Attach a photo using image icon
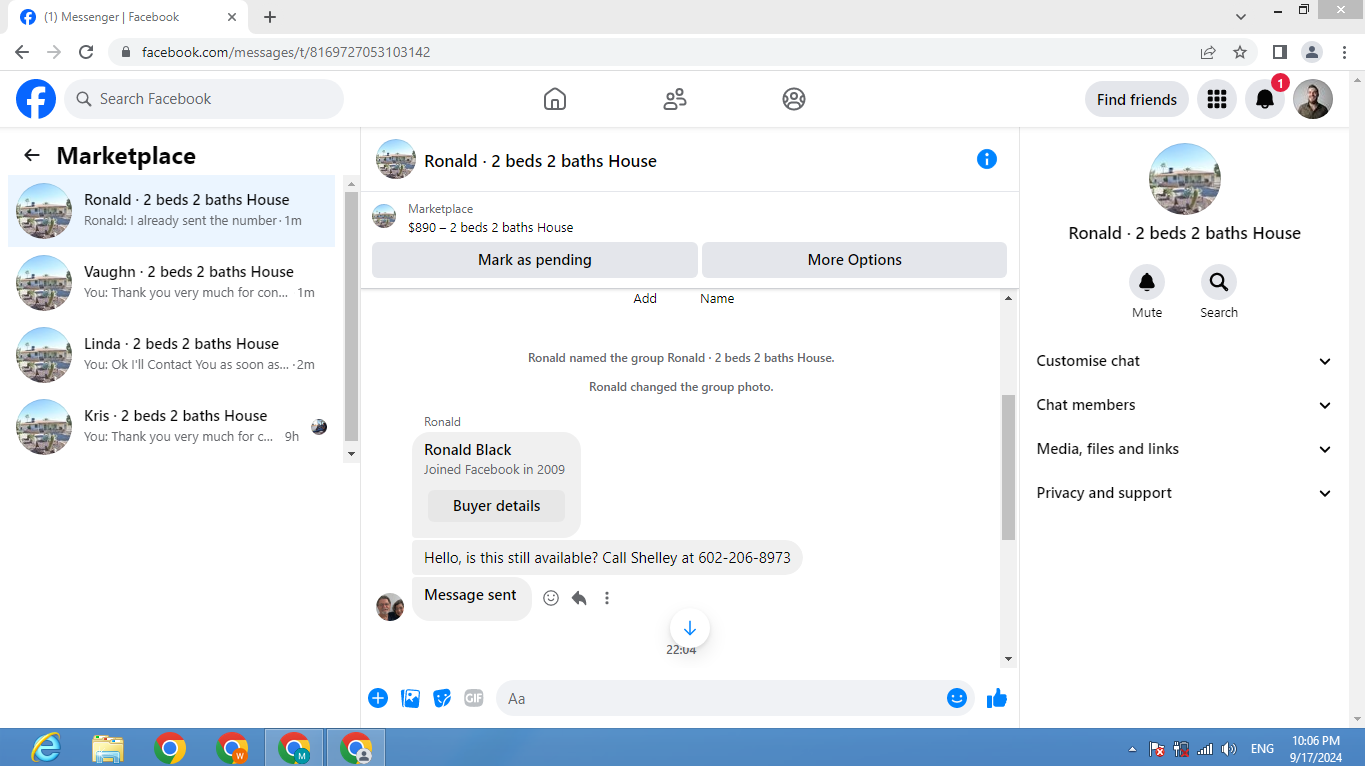The width and height of the screenshot is (1365, 766). click(410, 698)
